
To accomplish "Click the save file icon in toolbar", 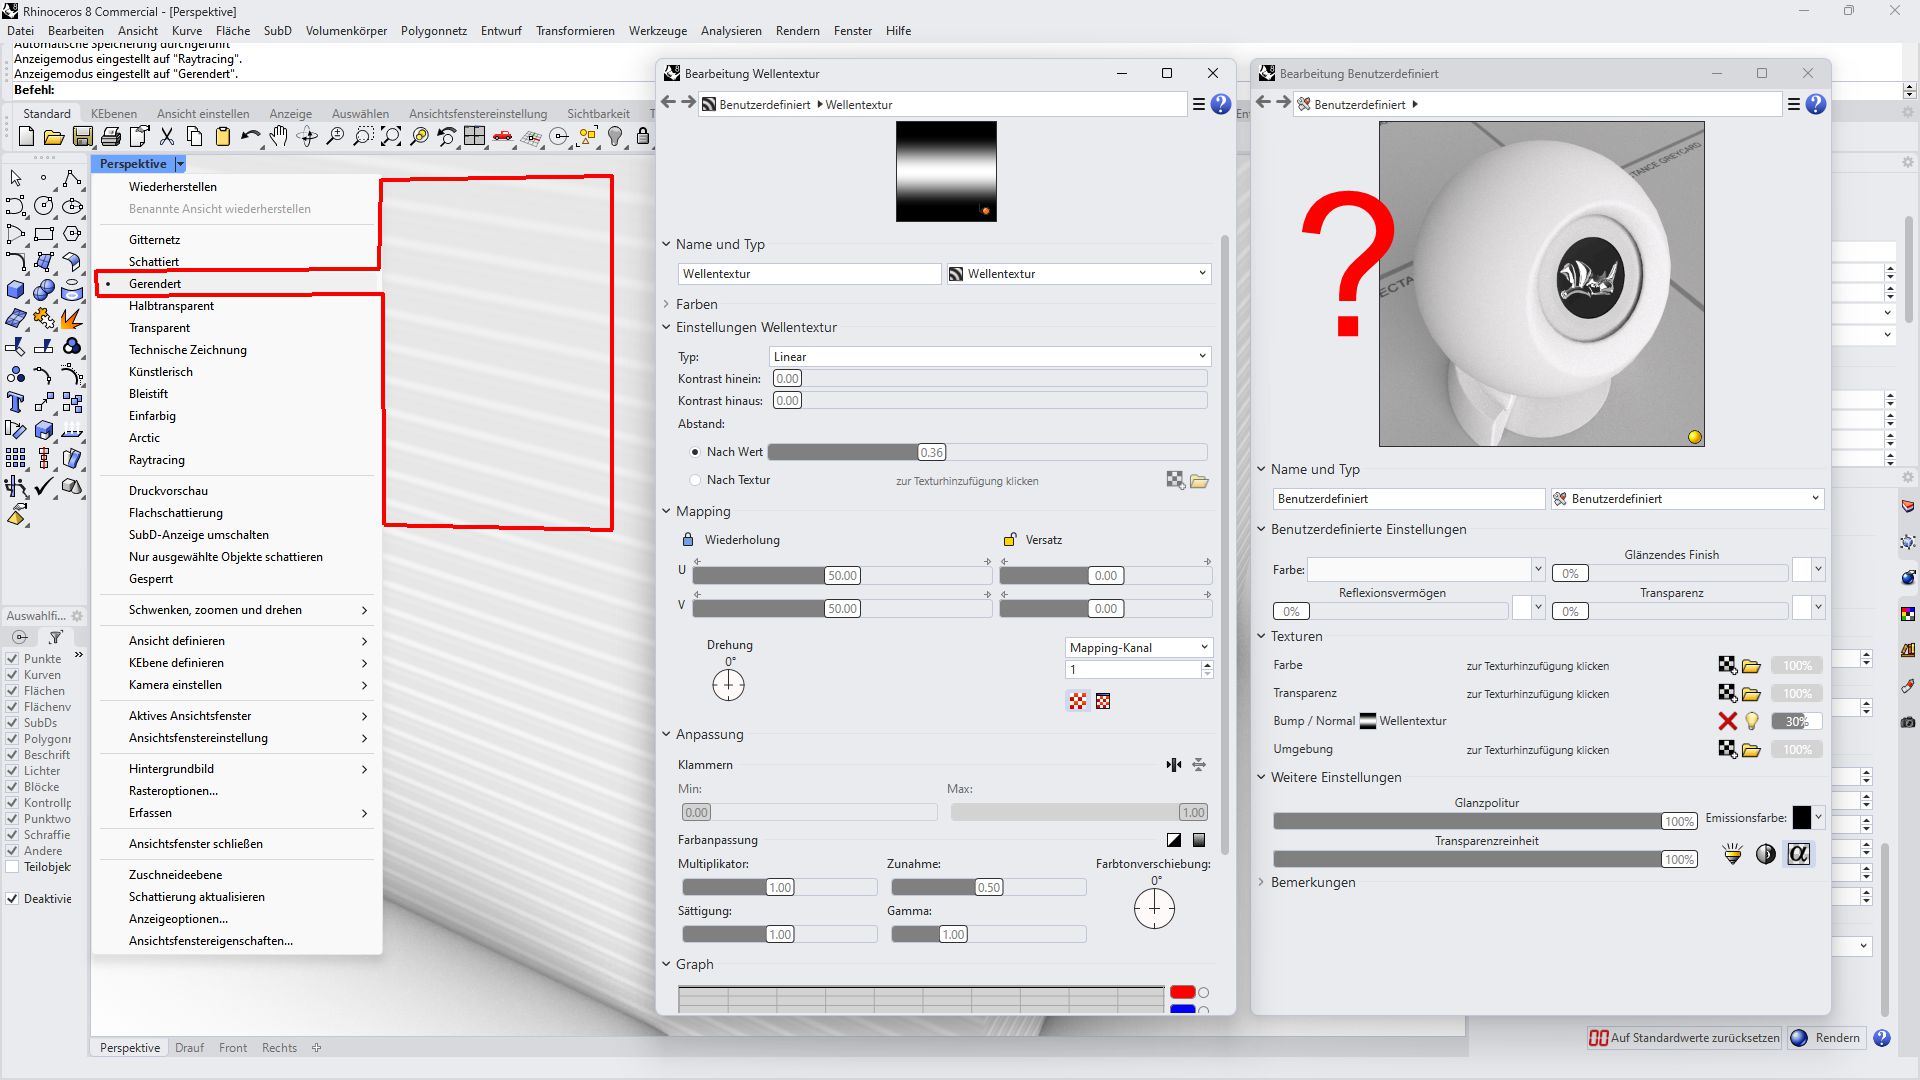I will pyautogui.click(x=82, y=137).
